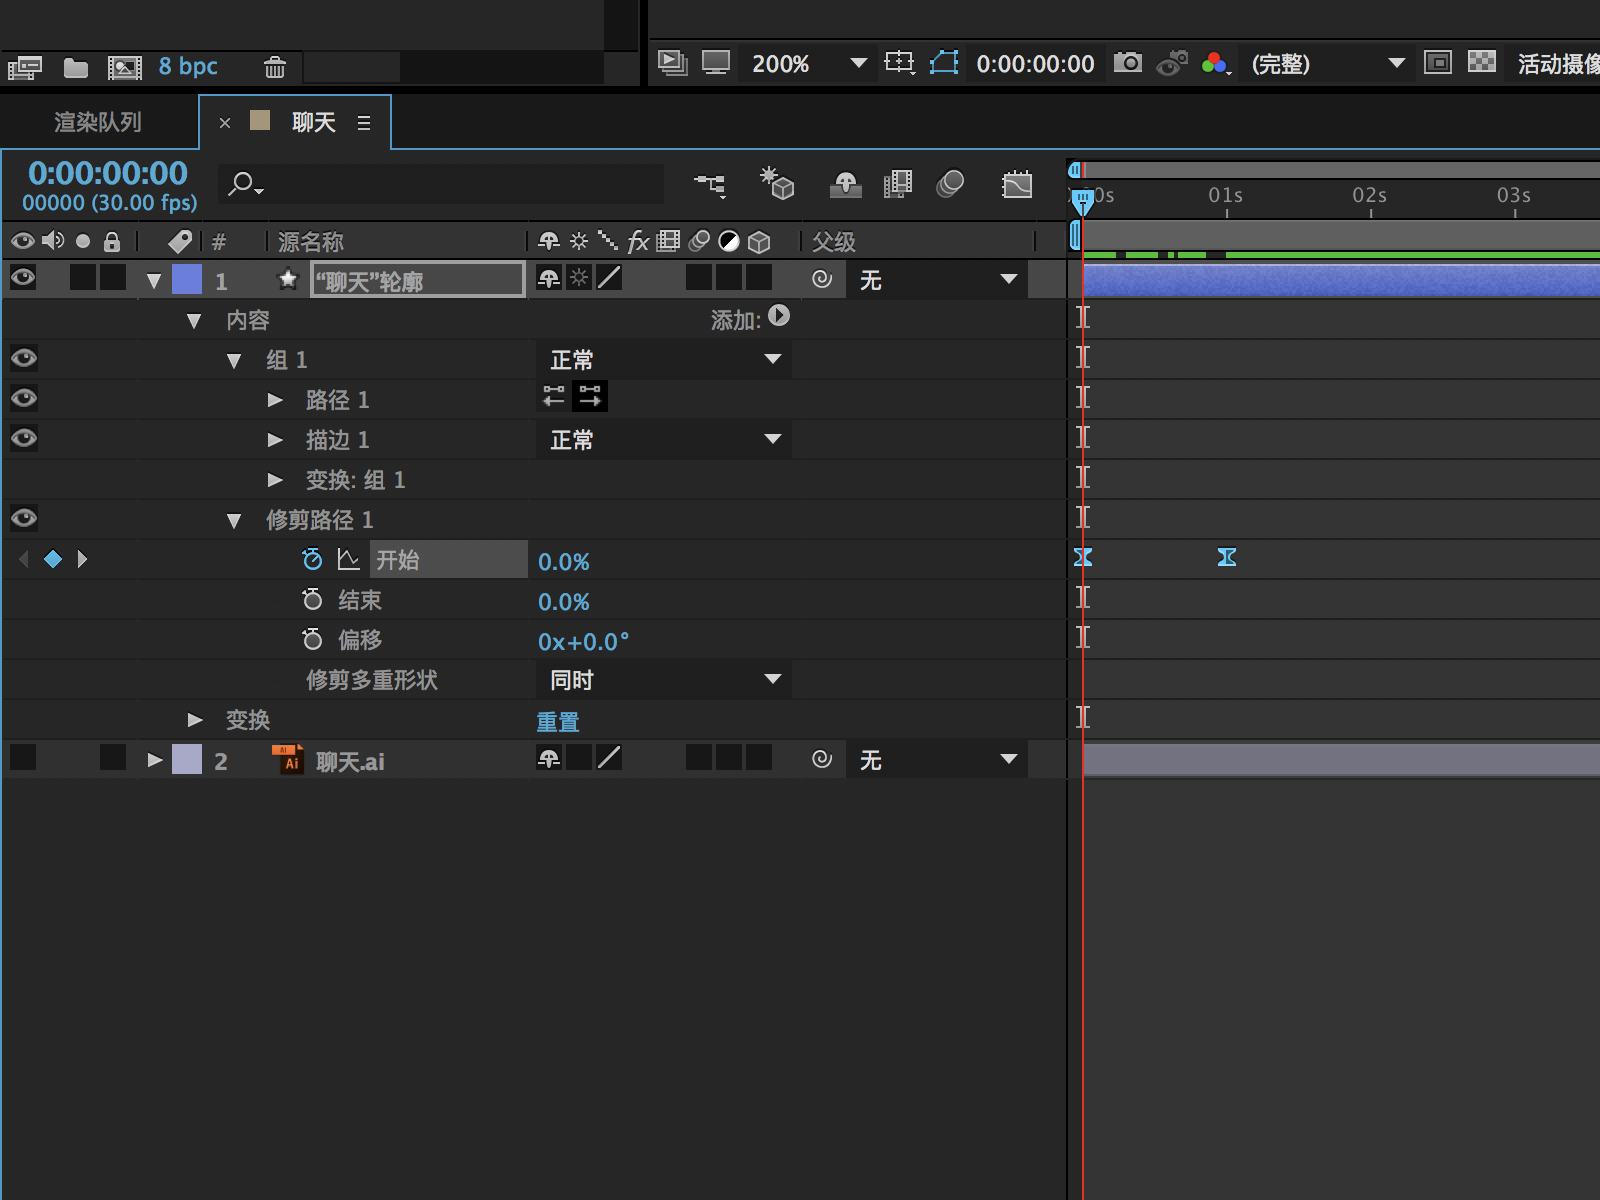1600x1200 pixels.
Task: Expand 变换: 组 1 property
Action: coord(275,480)
